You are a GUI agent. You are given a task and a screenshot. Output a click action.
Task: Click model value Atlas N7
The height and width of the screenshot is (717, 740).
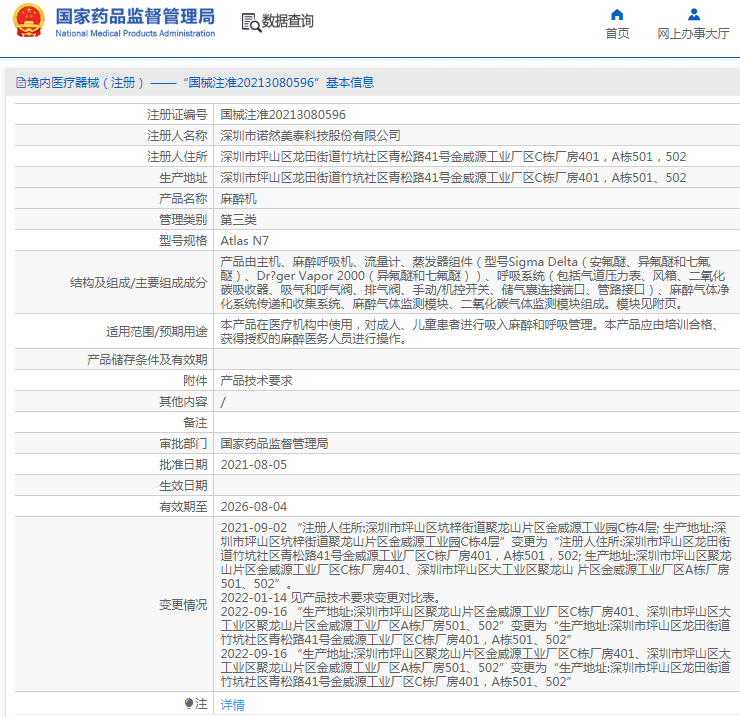[x=245, y=241]
